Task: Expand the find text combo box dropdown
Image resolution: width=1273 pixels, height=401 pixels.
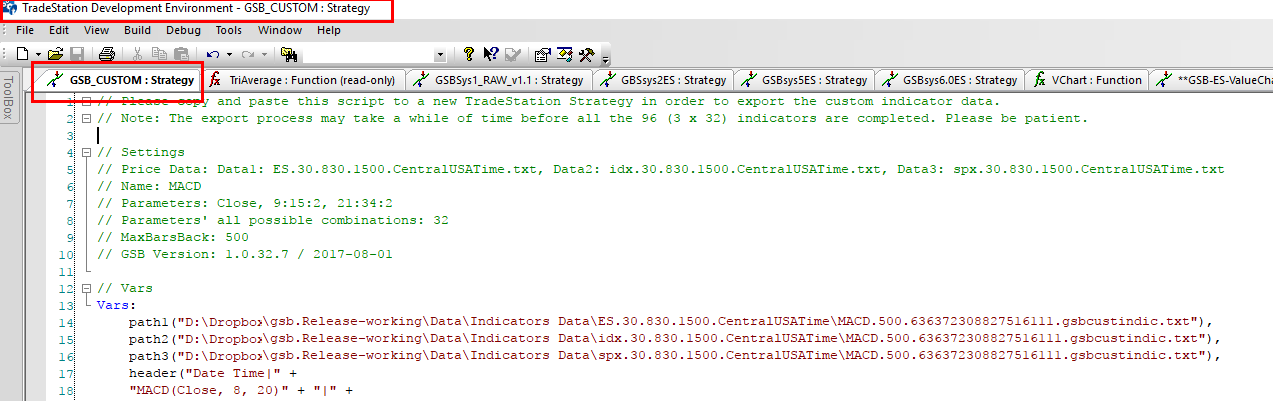Action: coord(440,54)
